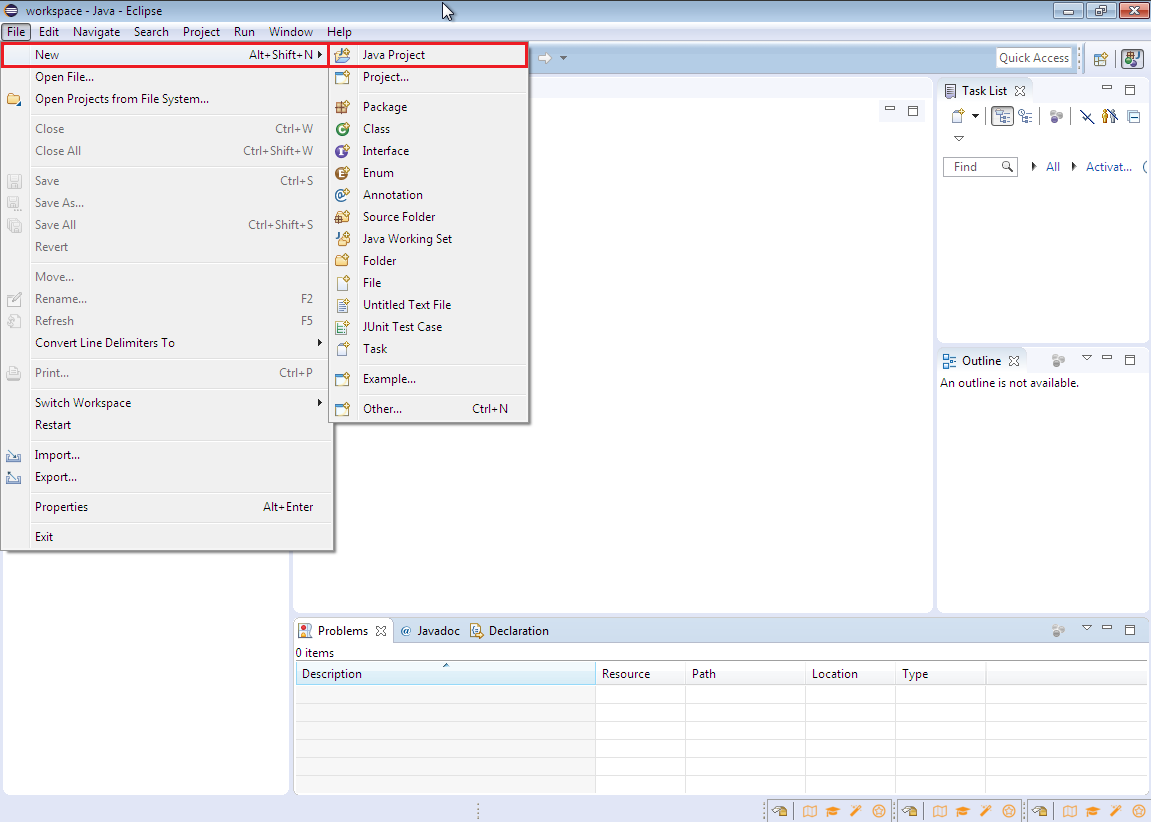Create a new Enum
1151x822 pixels.
(x=429, y=173)
